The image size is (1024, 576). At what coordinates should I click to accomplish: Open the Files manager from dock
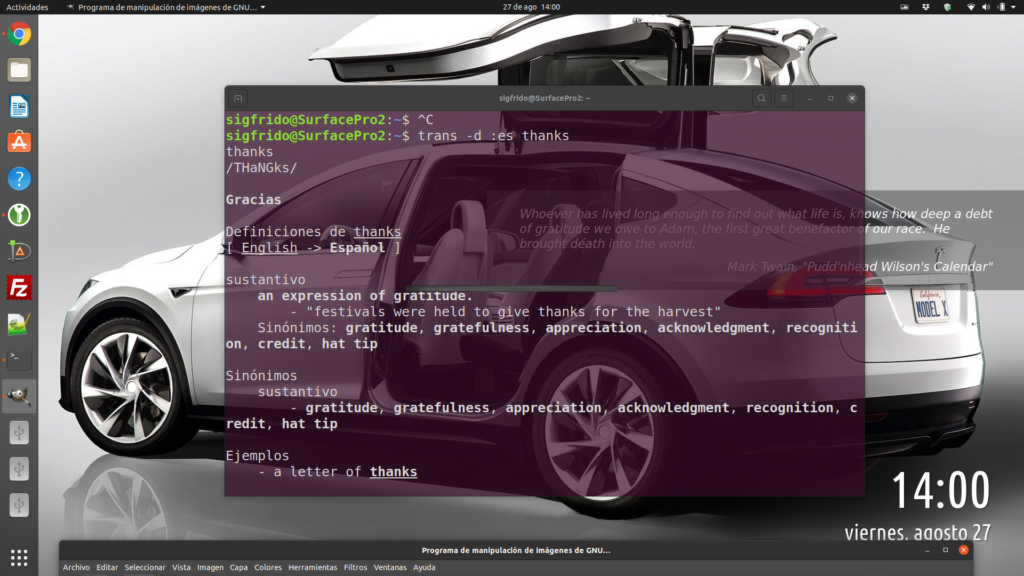point(19,70)
